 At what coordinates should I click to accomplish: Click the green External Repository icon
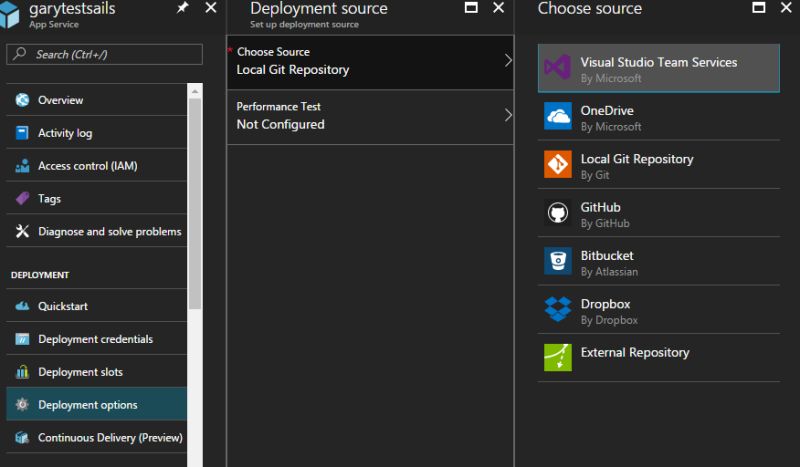(x=558, y=357)
